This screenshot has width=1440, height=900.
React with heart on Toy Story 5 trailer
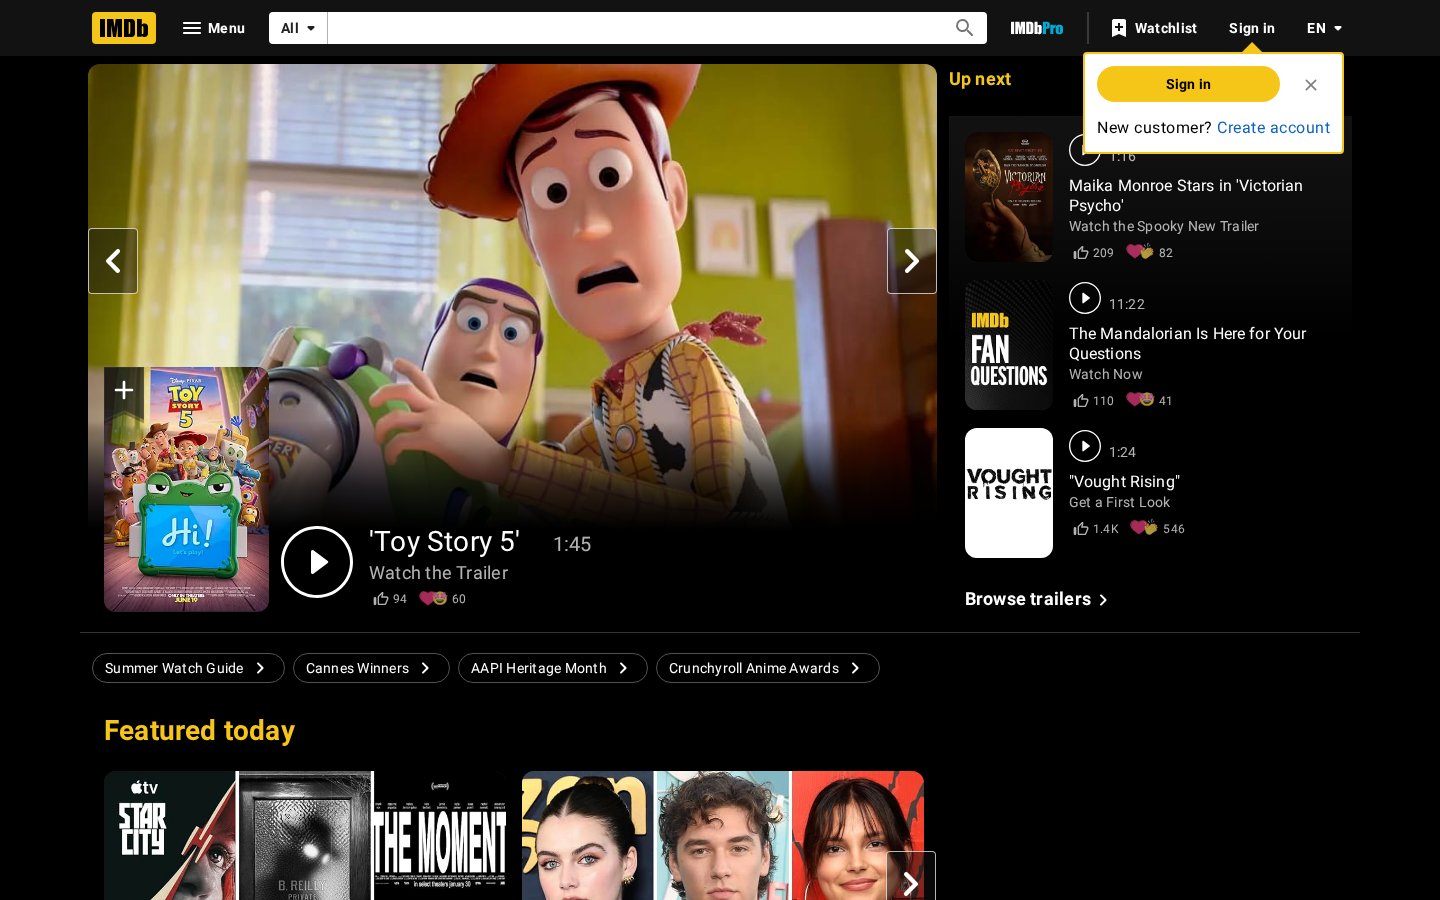442,599
